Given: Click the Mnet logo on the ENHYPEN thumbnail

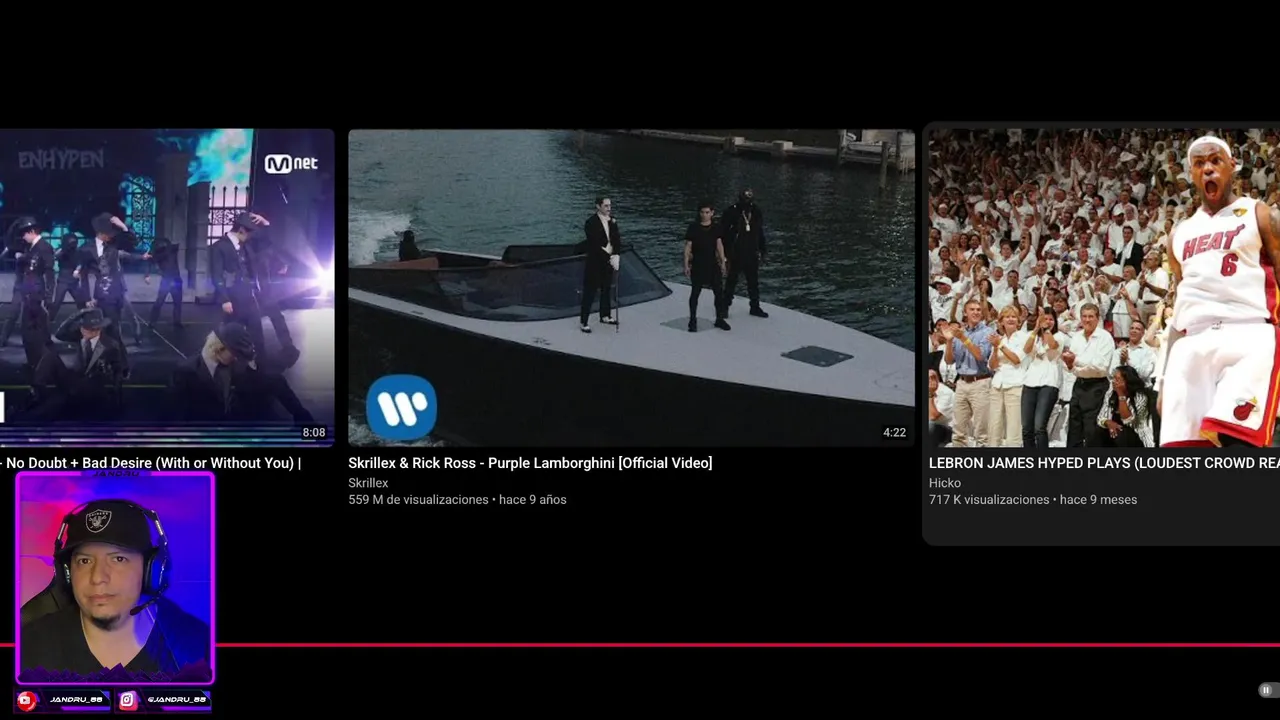Looking at the screenshot, I should pos(291,163).
